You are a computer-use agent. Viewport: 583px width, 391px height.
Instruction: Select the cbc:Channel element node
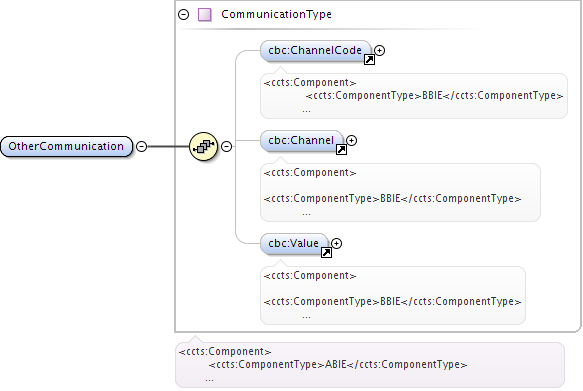(302, 140)
